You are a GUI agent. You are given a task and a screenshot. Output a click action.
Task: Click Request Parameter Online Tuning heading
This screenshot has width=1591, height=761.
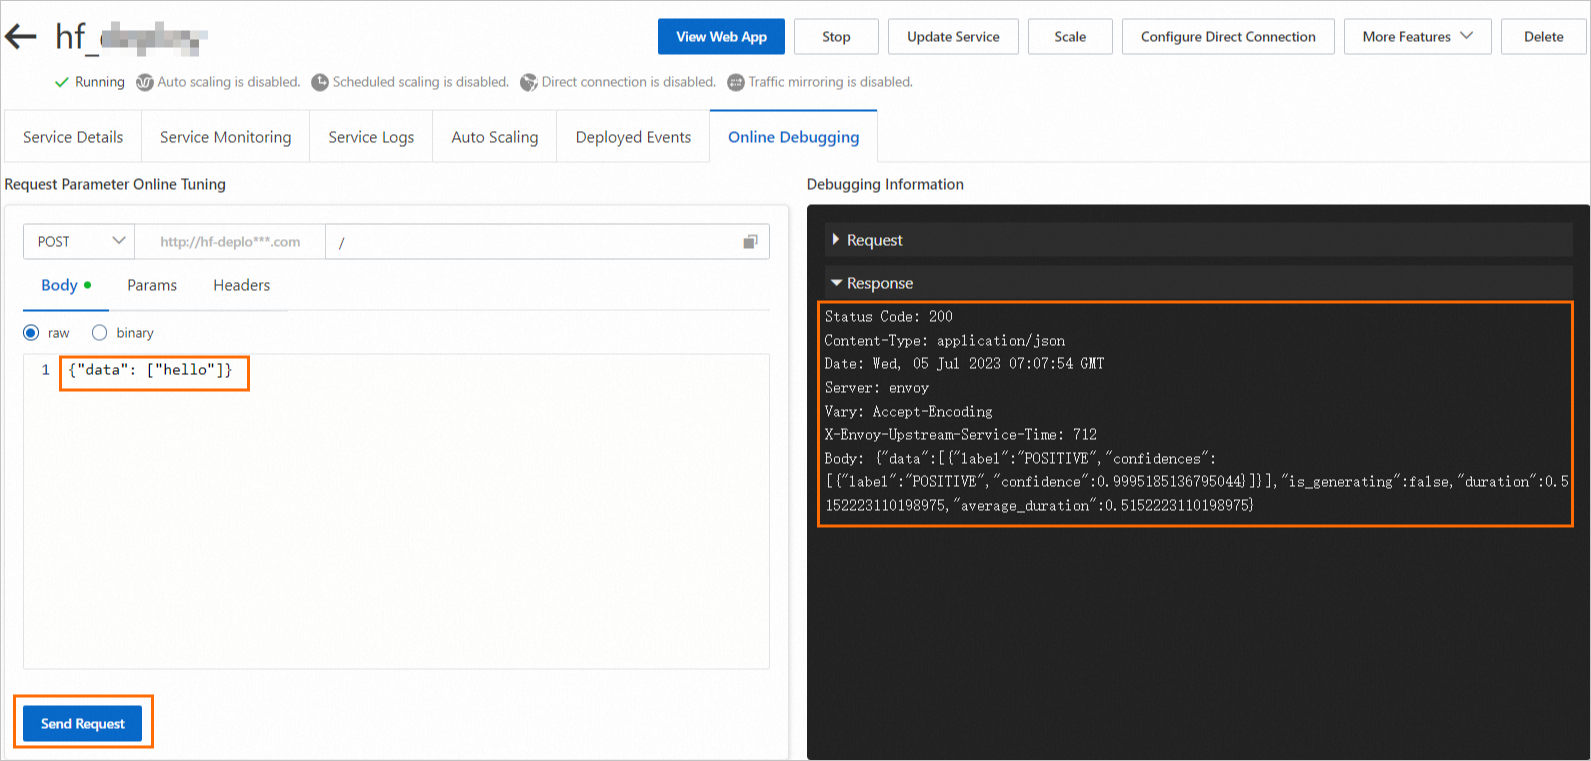tap(115, 184)
